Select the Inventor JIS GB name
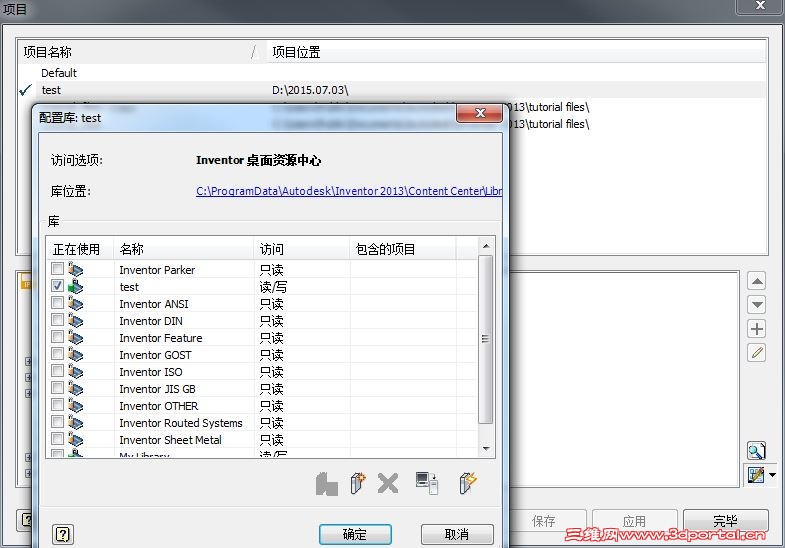The image size is (785, 548). coord(157,389)
